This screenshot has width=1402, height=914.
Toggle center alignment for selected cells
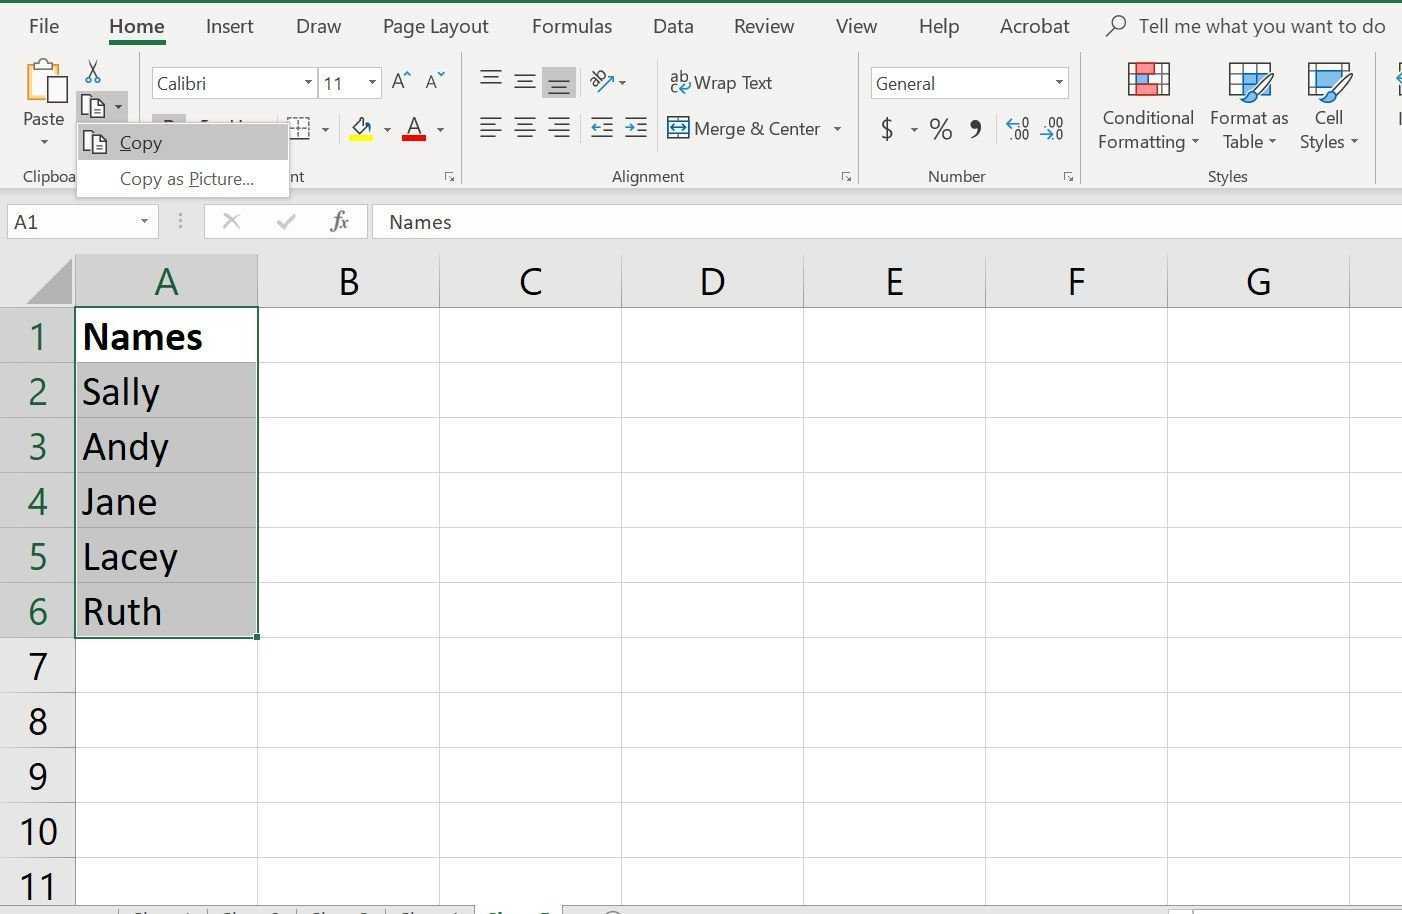tap(524, 128)
